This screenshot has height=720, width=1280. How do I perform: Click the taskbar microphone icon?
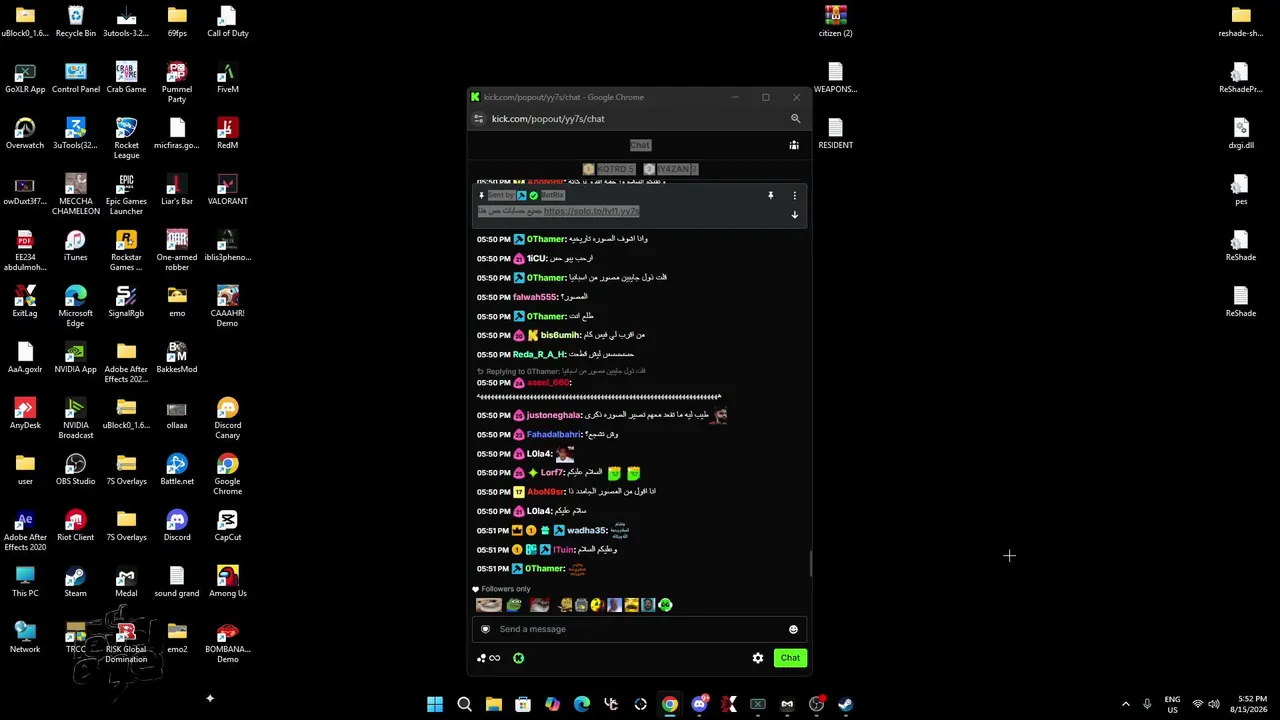point(1147,704)
